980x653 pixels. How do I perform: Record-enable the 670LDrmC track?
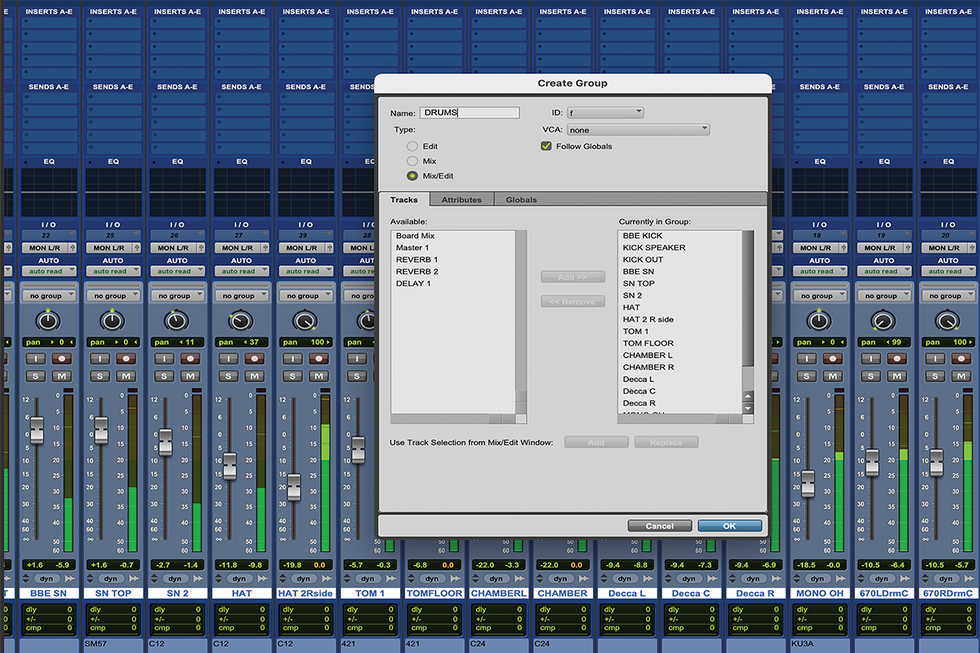(x=898, y=359)
